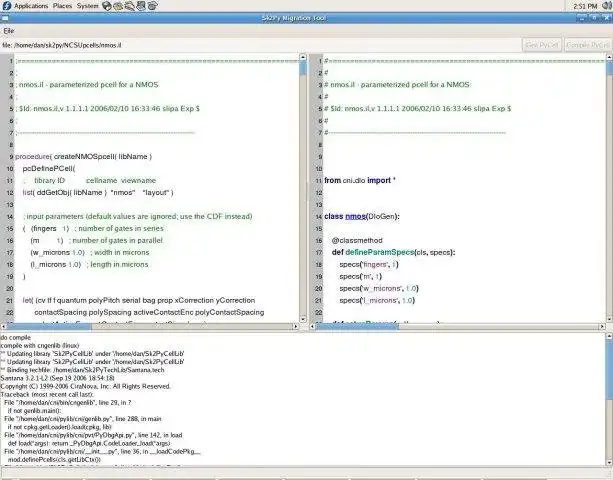This screenshot has width=613, height=480.
Task: Click '; nmos.il - parameterized pcell' comment in left pane
Action: [87, 85]
